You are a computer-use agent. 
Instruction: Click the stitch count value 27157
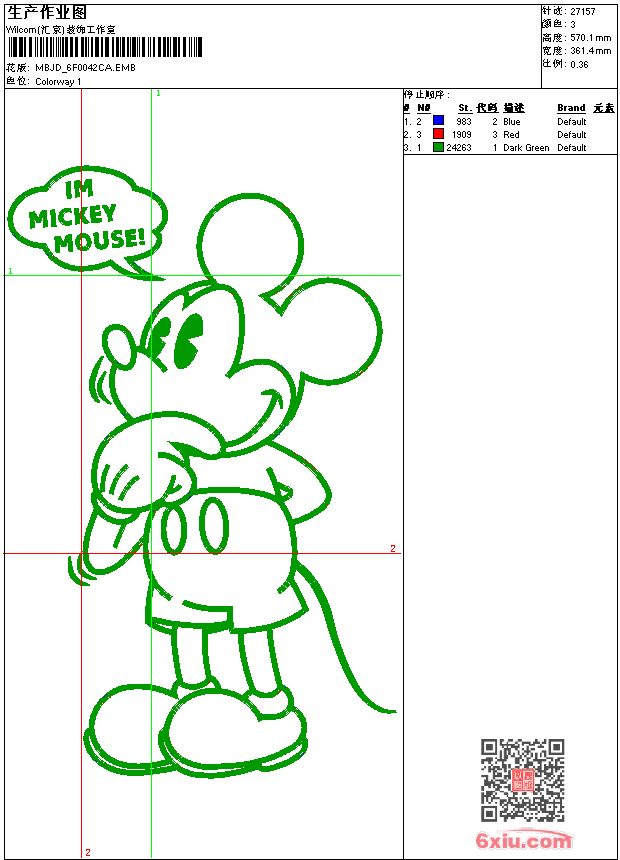pyautogui.click(x=582, y=11)
